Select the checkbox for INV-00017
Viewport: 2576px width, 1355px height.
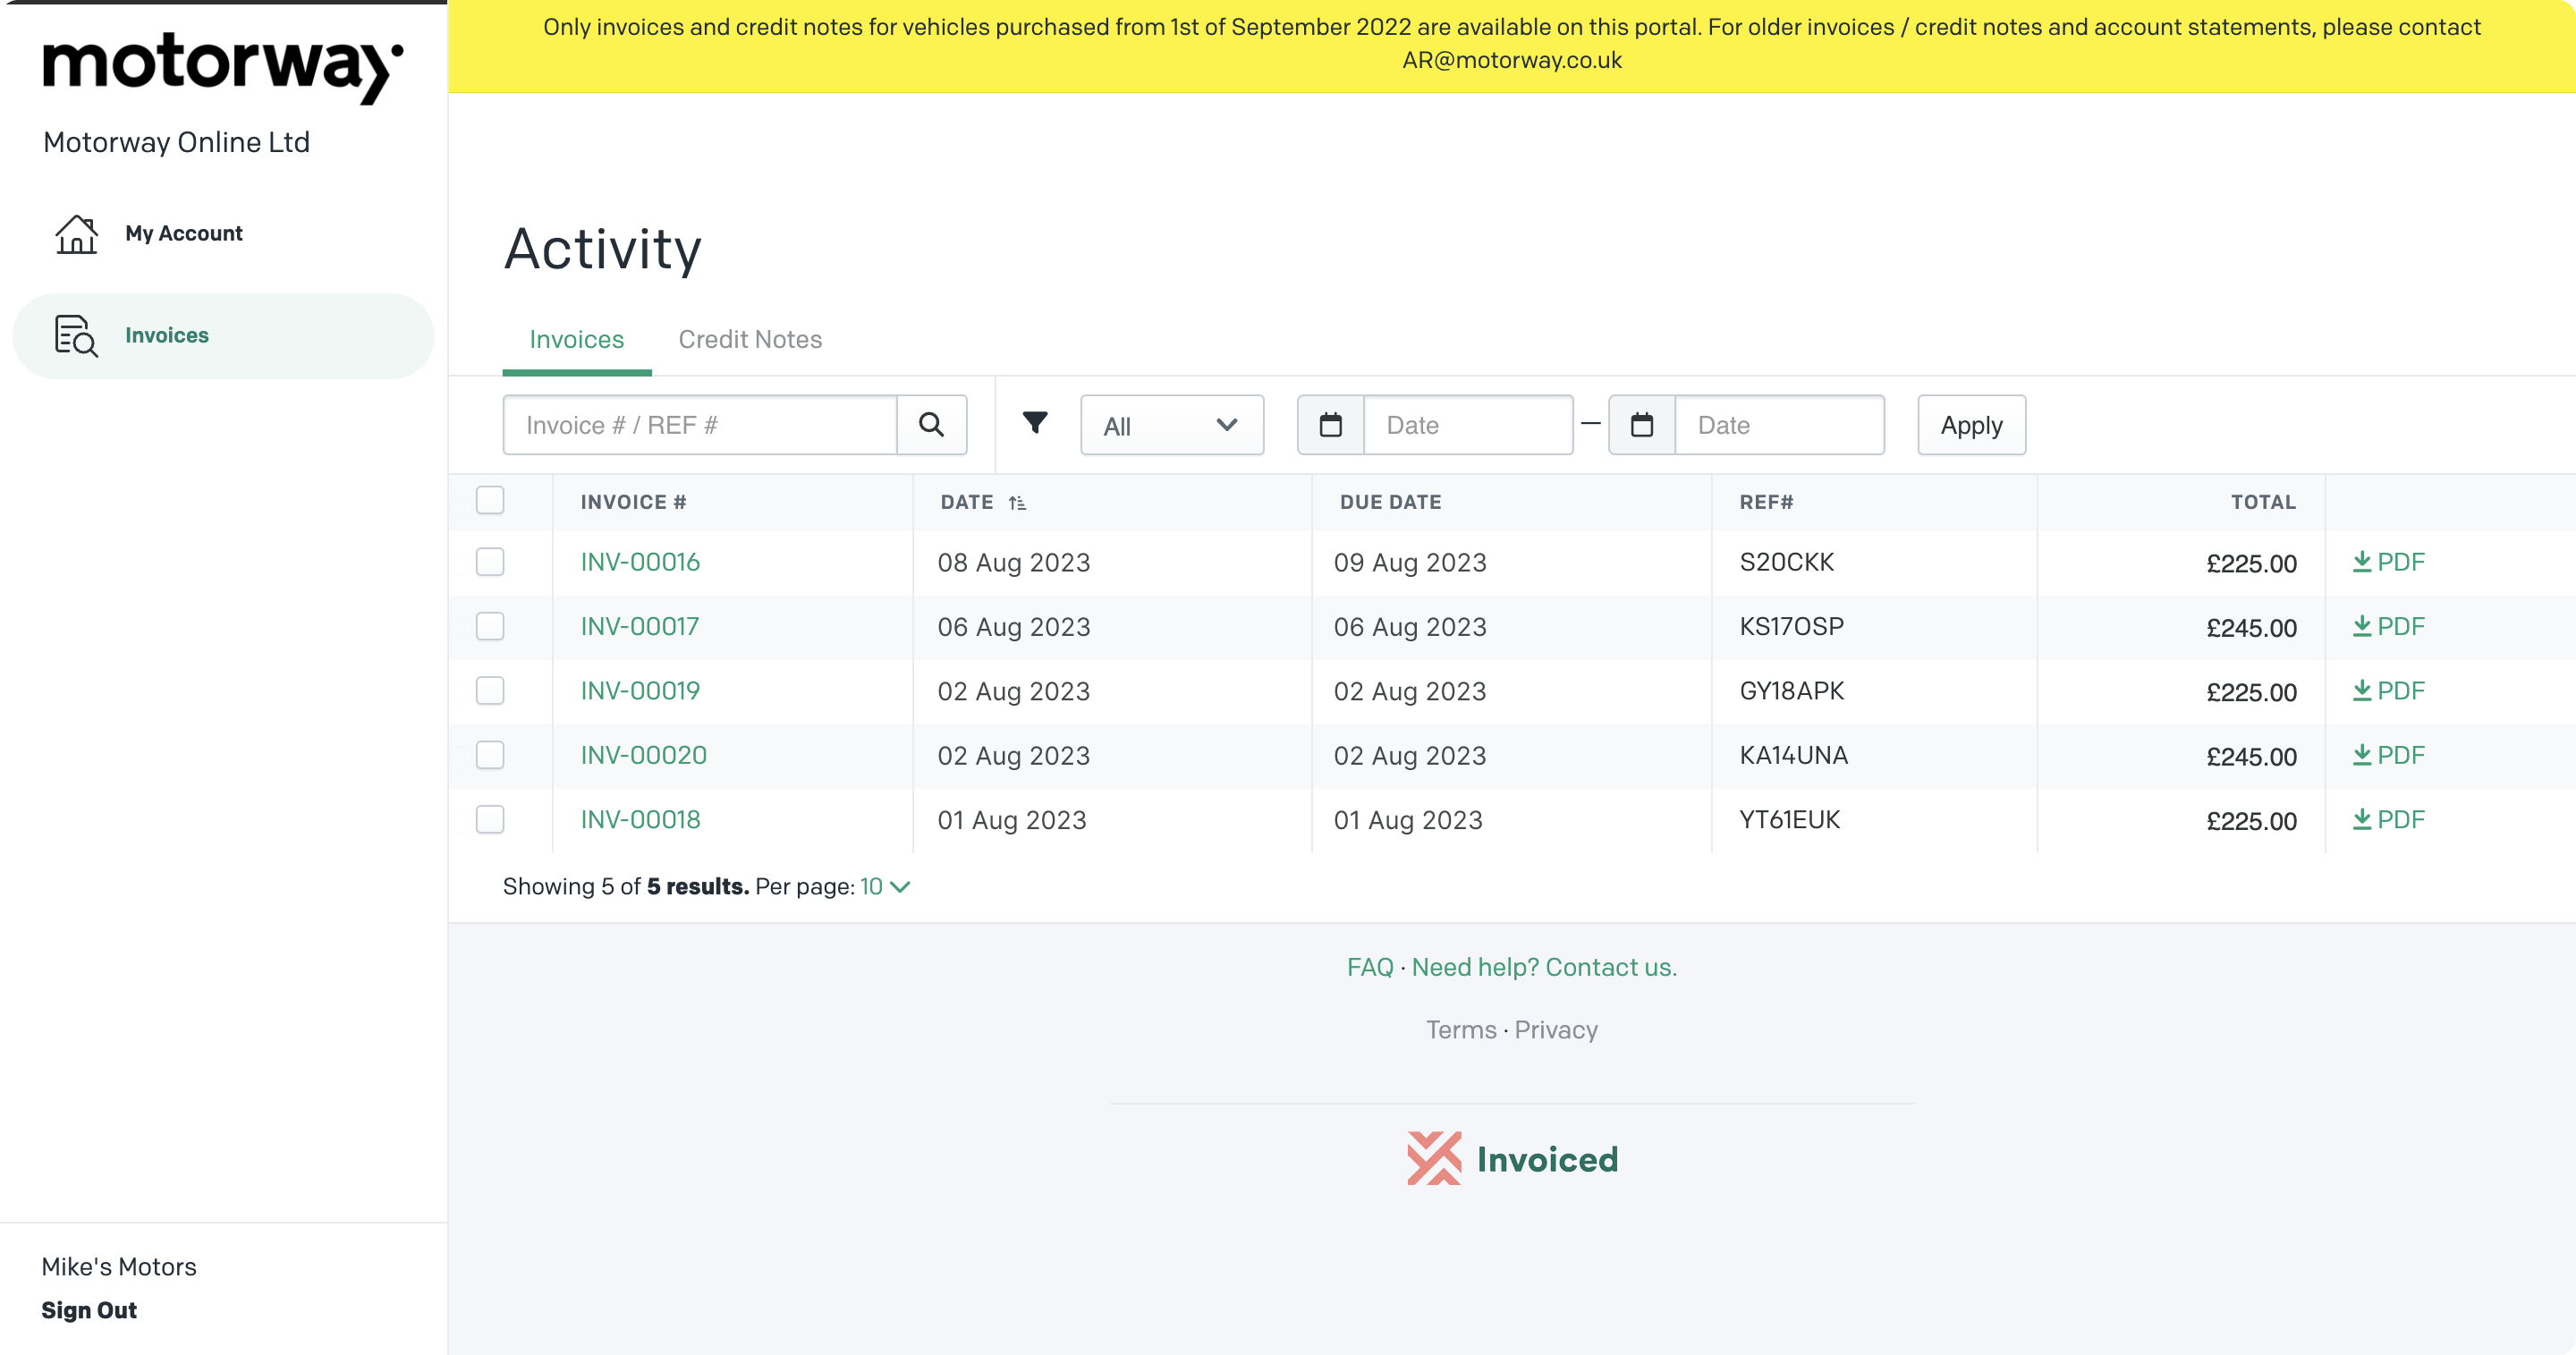pyautogui.click(x=490, y=627)
